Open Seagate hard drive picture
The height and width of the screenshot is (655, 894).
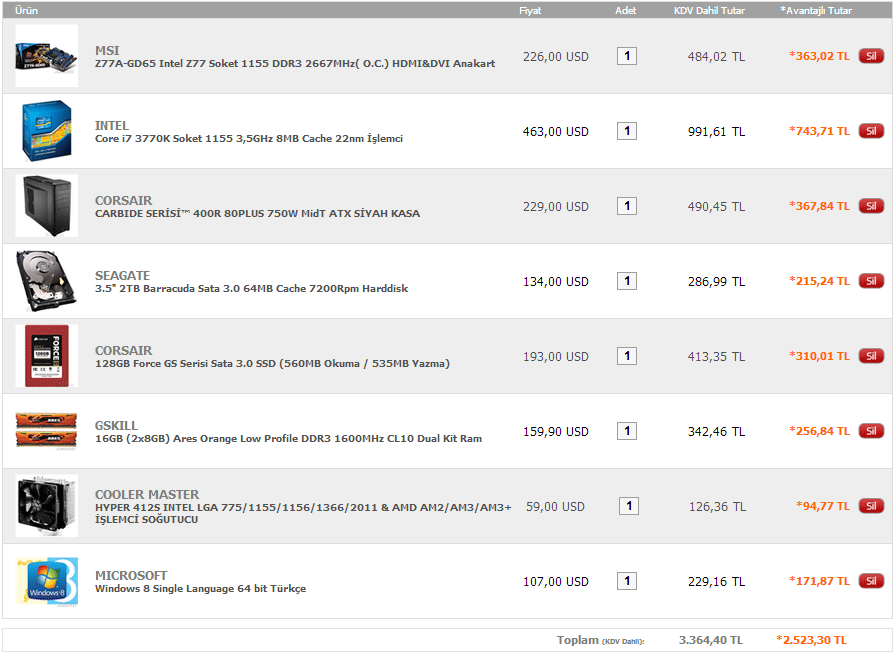[46, 281]
